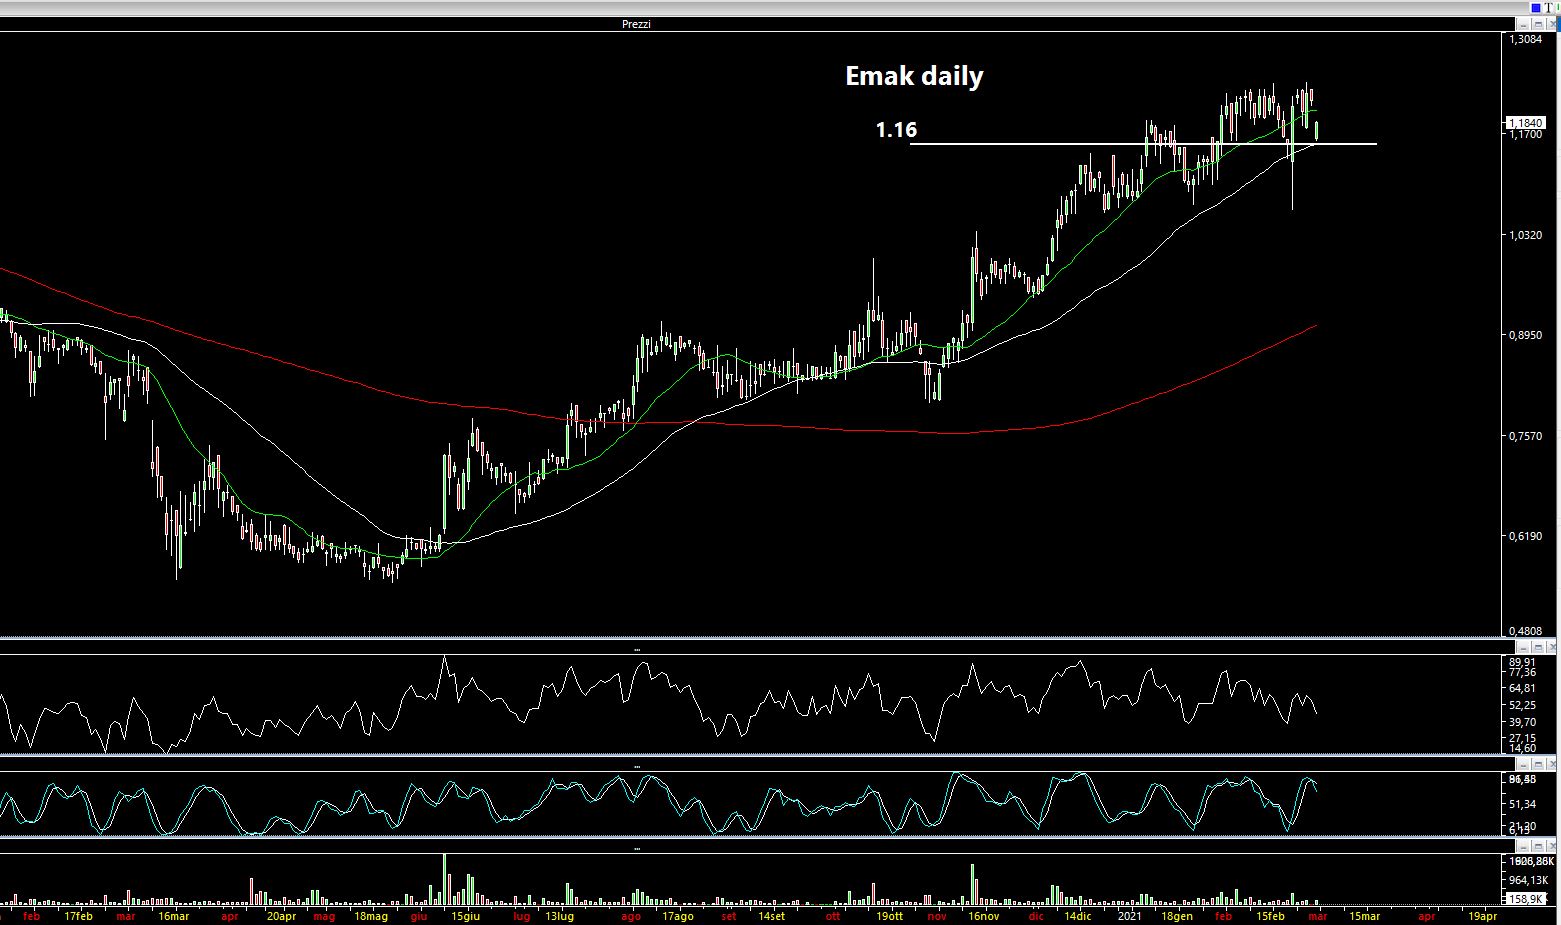Select the 1.16 level annotation text
1561x925 pixels.
(896, 130)
